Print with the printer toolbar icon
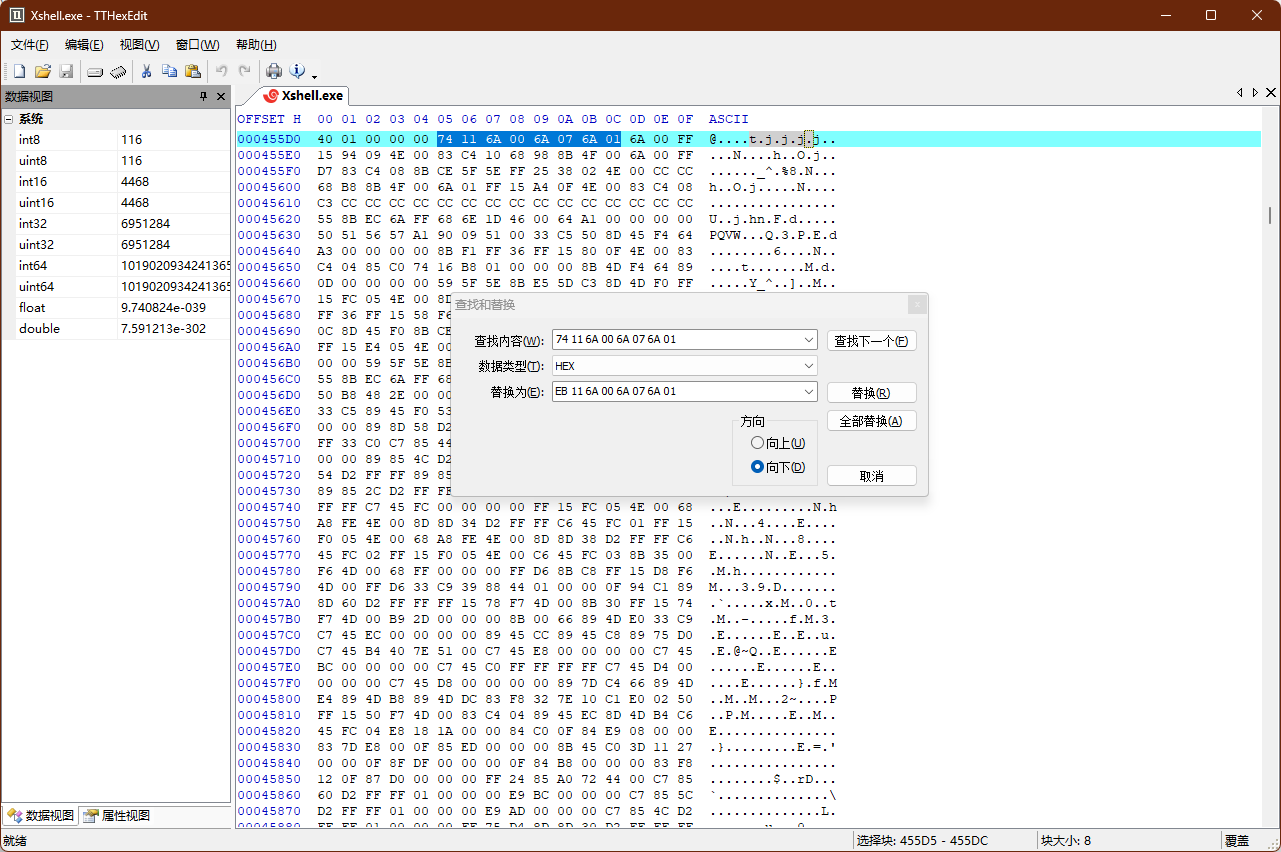 tap(273, 71)
